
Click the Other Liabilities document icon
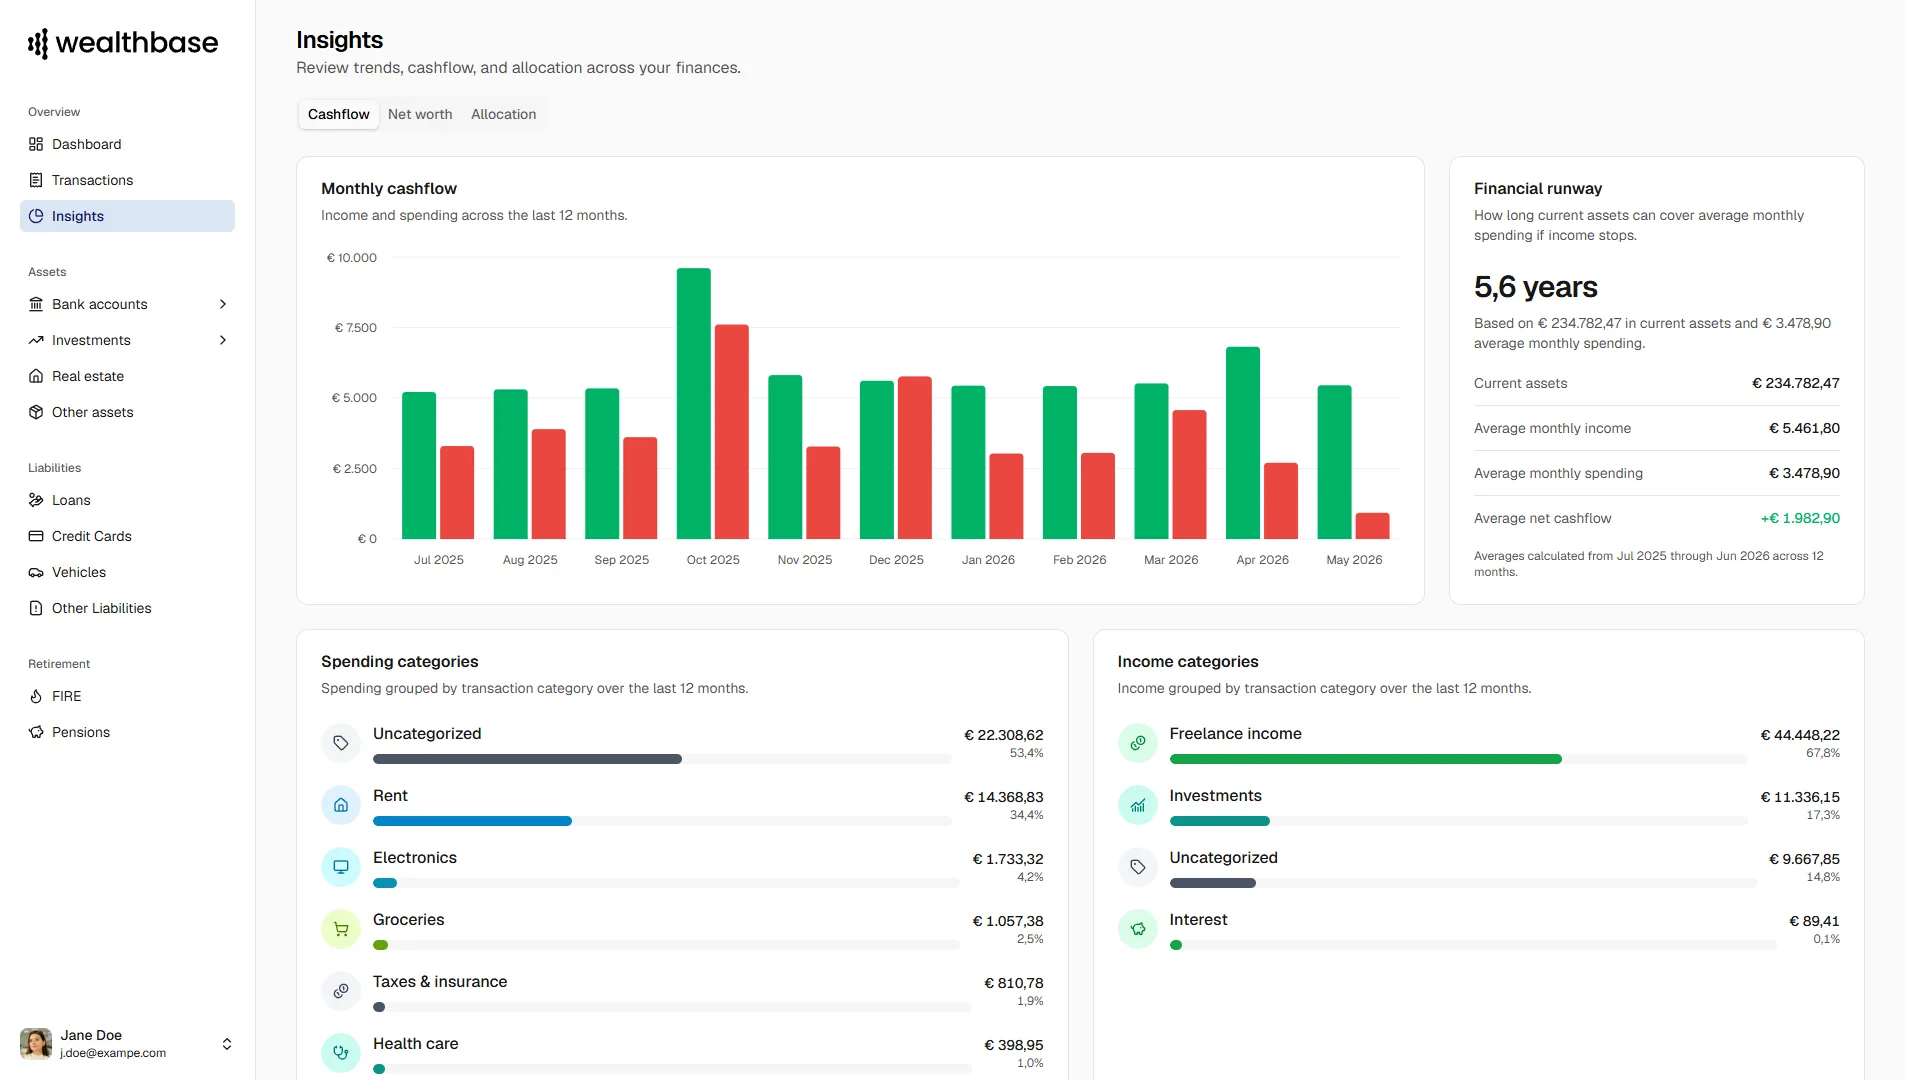click(x=36, y=608)
